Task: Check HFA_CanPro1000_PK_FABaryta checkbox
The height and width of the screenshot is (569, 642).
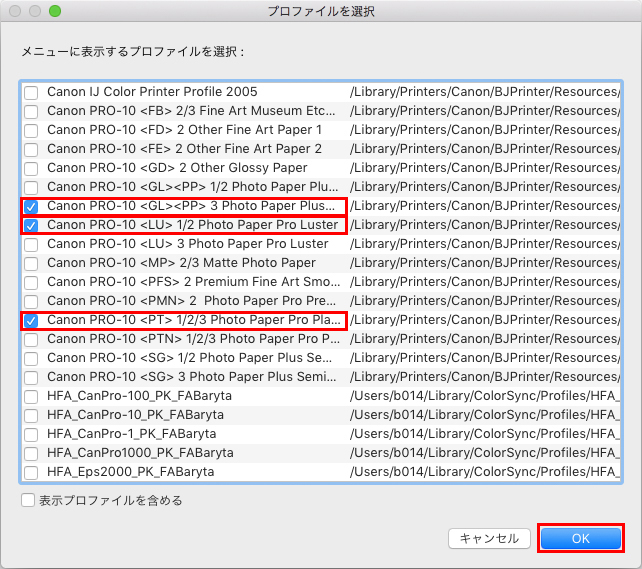Action: click(31, 454)
